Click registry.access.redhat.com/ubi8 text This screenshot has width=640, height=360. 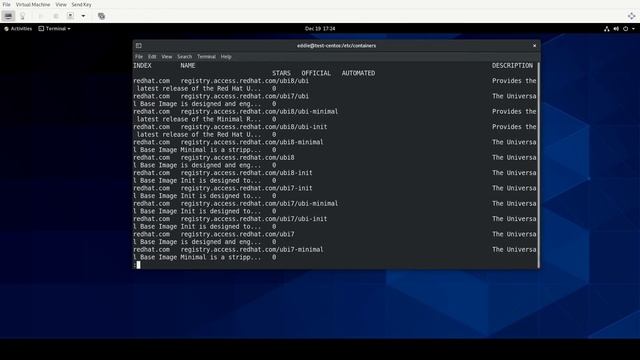pos(237,158)
